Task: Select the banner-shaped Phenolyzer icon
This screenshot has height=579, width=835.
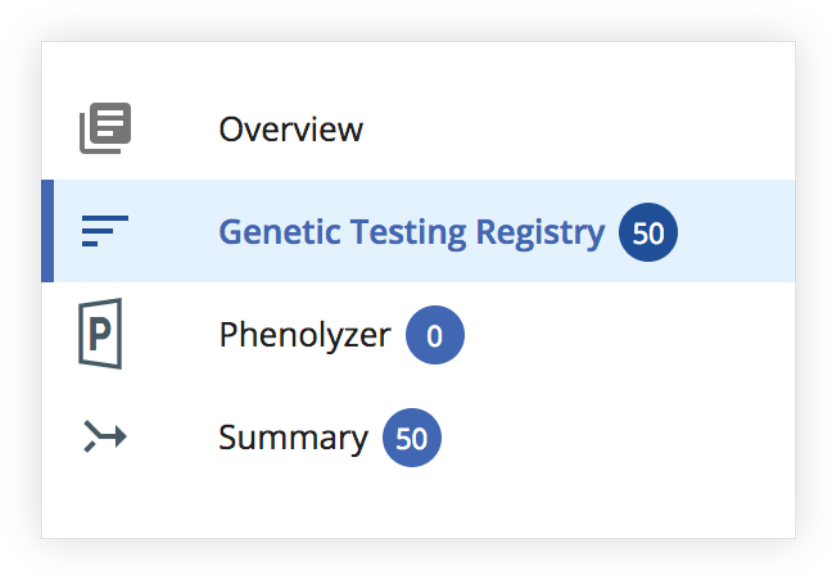Action: [x=101, y=334]
